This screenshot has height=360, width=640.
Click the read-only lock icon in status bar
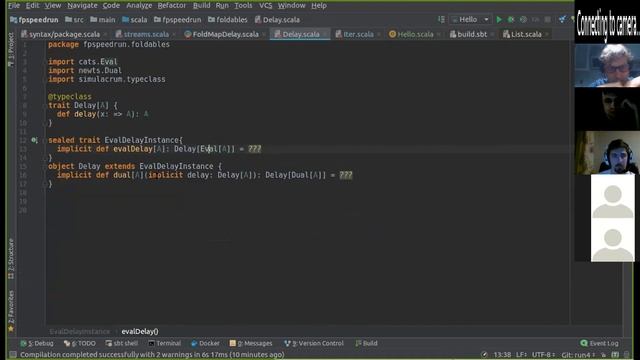click(x=603, y=355)
